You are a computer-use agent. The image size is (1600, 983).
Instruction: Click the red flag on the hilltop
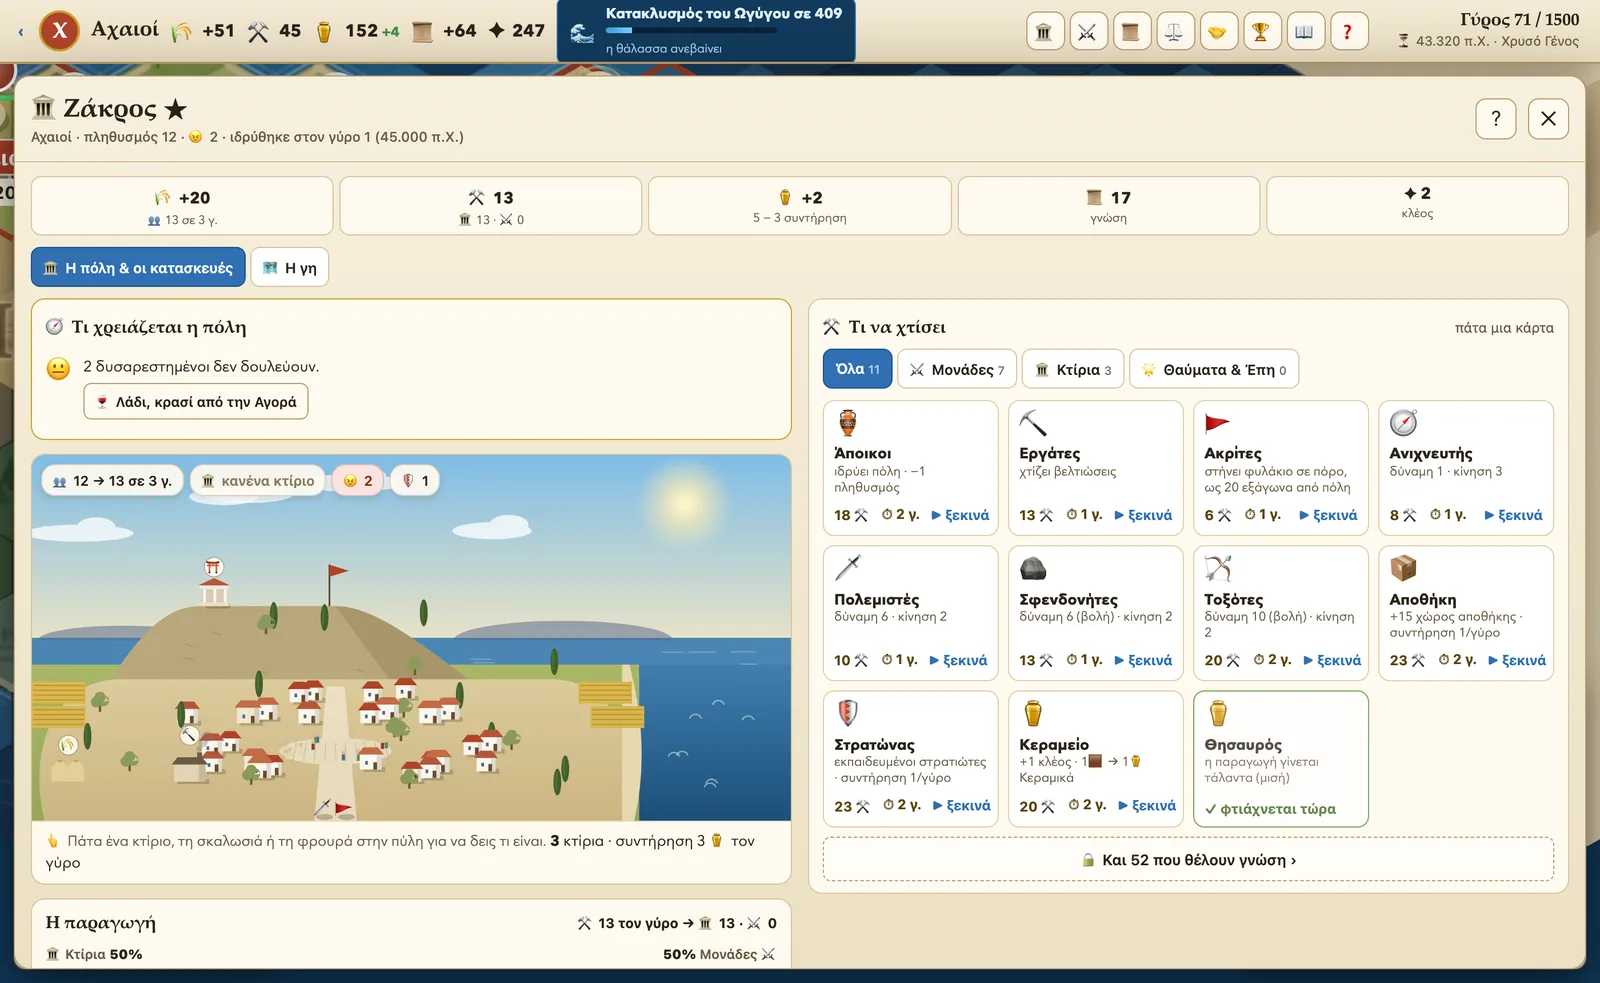[x=337, y=573]
